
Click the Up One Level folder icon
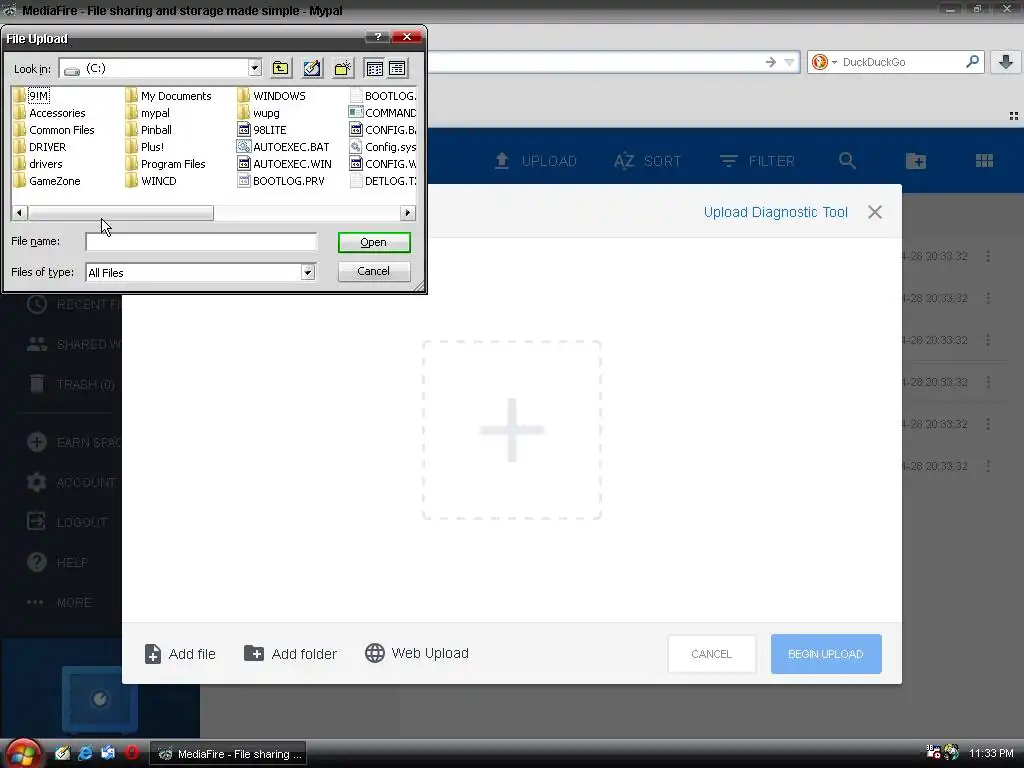coord(280,68)
